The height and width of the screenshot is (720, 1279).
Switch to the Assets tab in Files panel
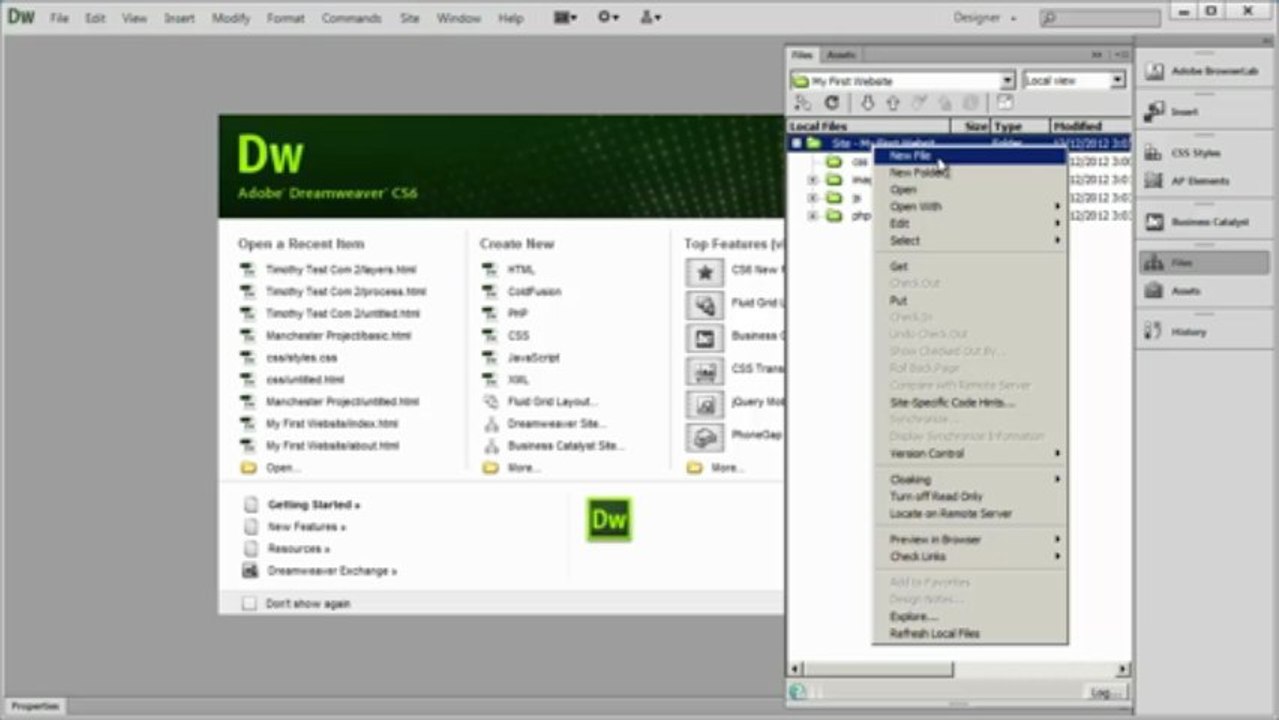point(841,55)
